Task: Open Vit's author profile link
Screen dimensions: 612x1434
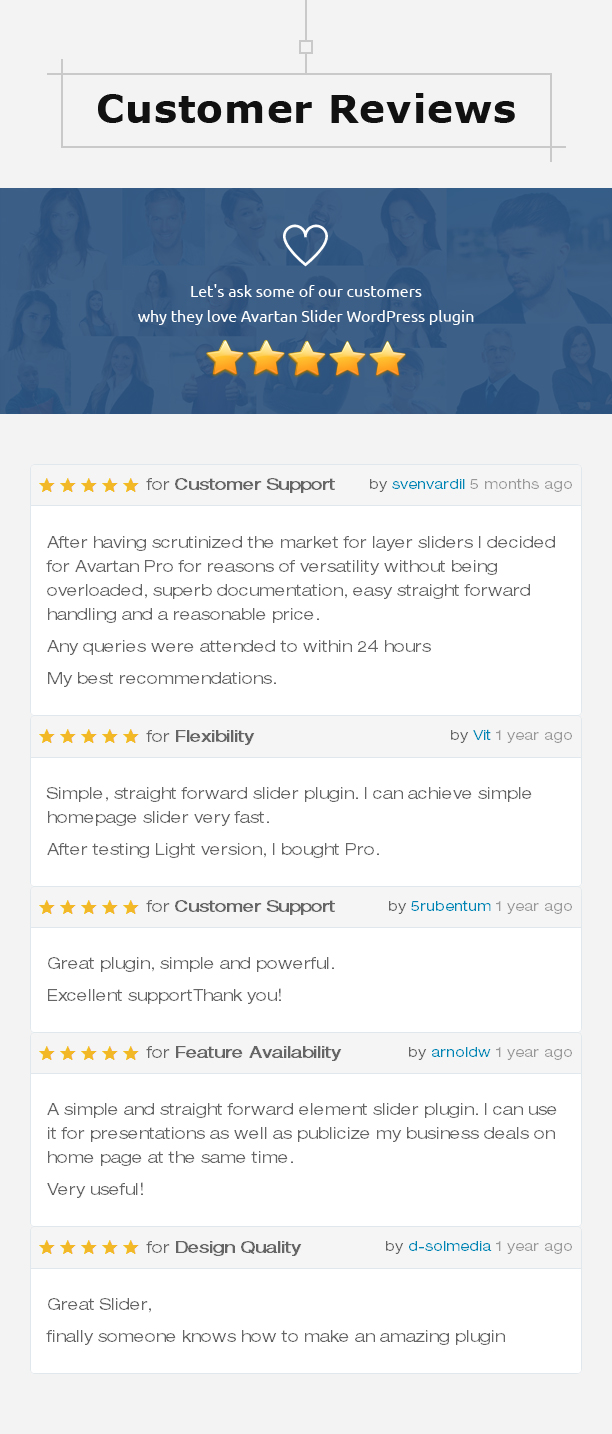Action: (482, 735)
